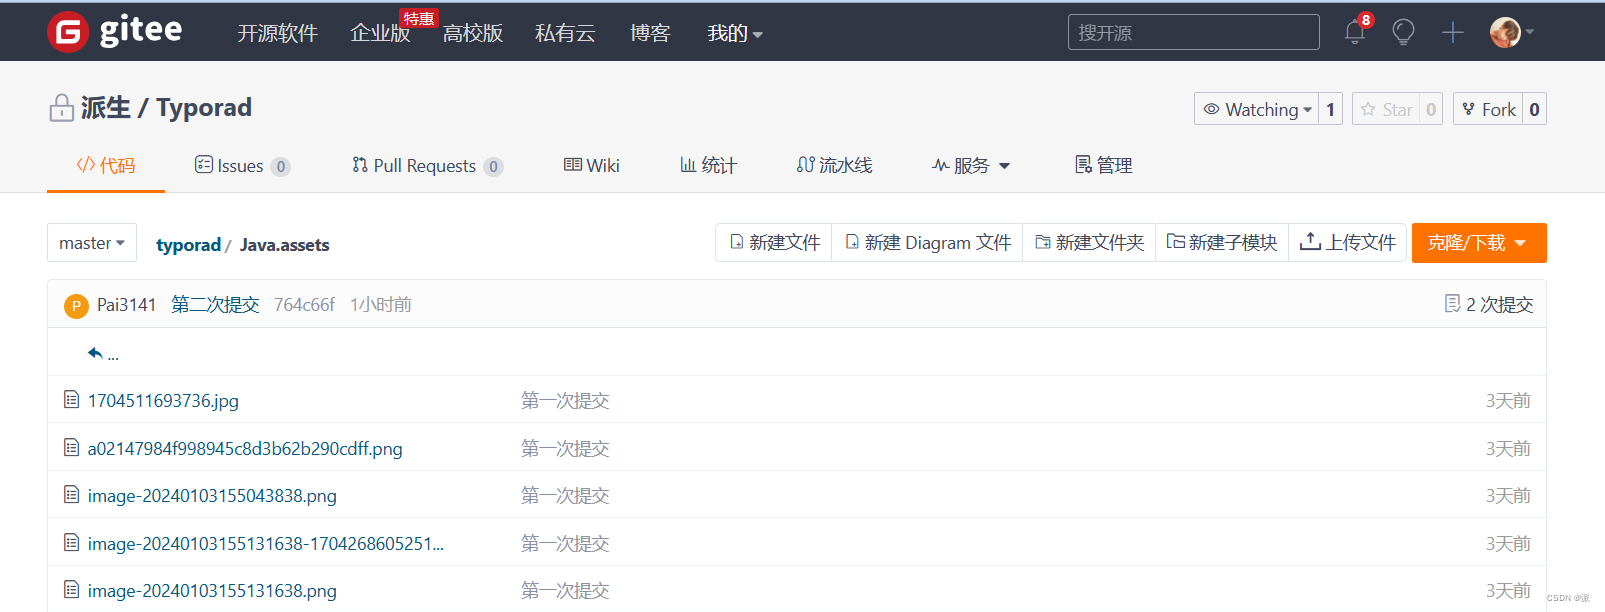This screenshot has height=612, width=1605.
Task: Click the typorad breadcrumb link
Action: point(188,244)
